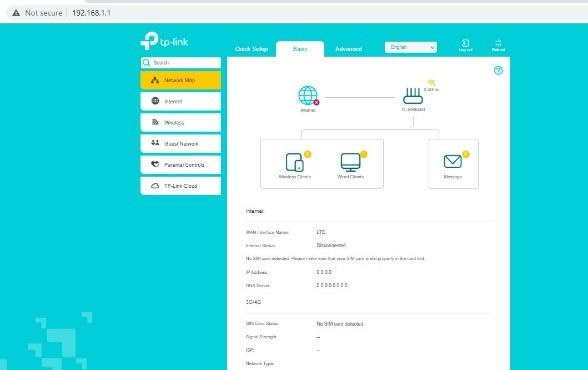The width and height of the screenshot is (588, 370).
Task: Click the Search input field
Action: pyautogui.click(x=181, y=63)
